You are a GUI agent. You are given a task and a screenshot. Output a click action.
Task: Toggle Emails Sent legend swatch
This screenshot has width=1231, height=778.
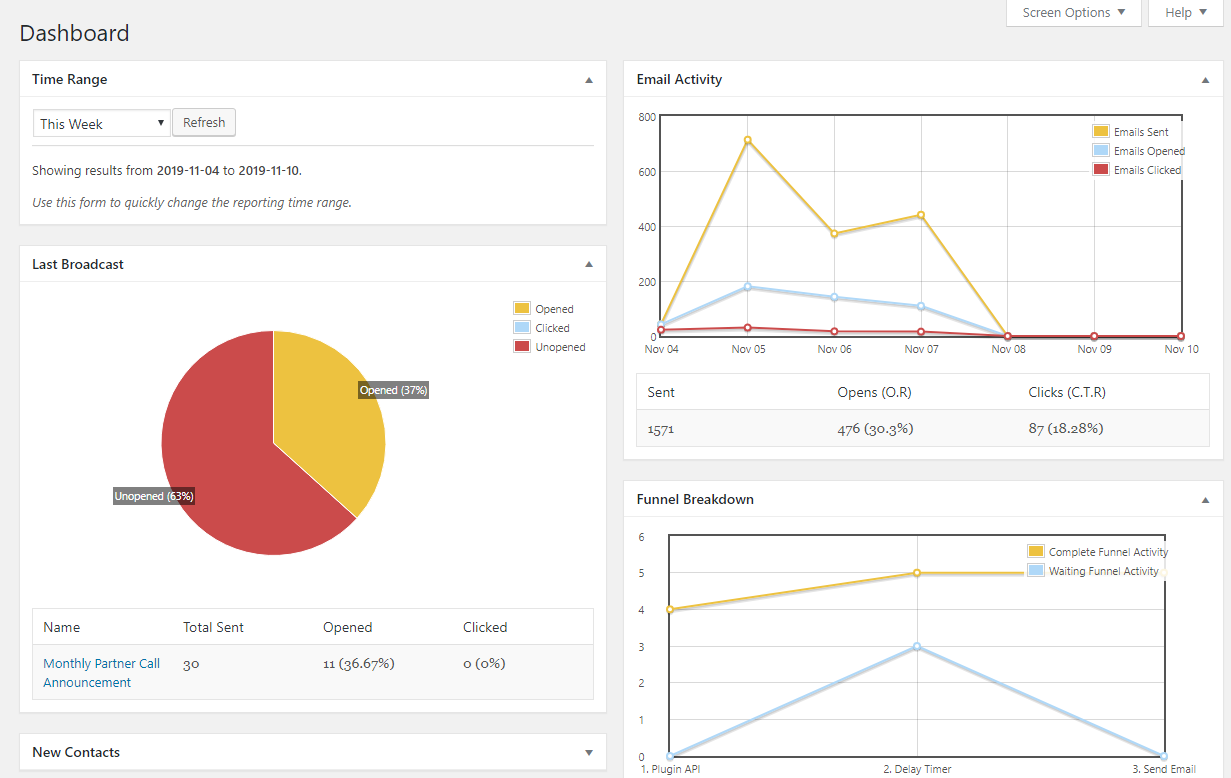click(x=1101, y=132)
